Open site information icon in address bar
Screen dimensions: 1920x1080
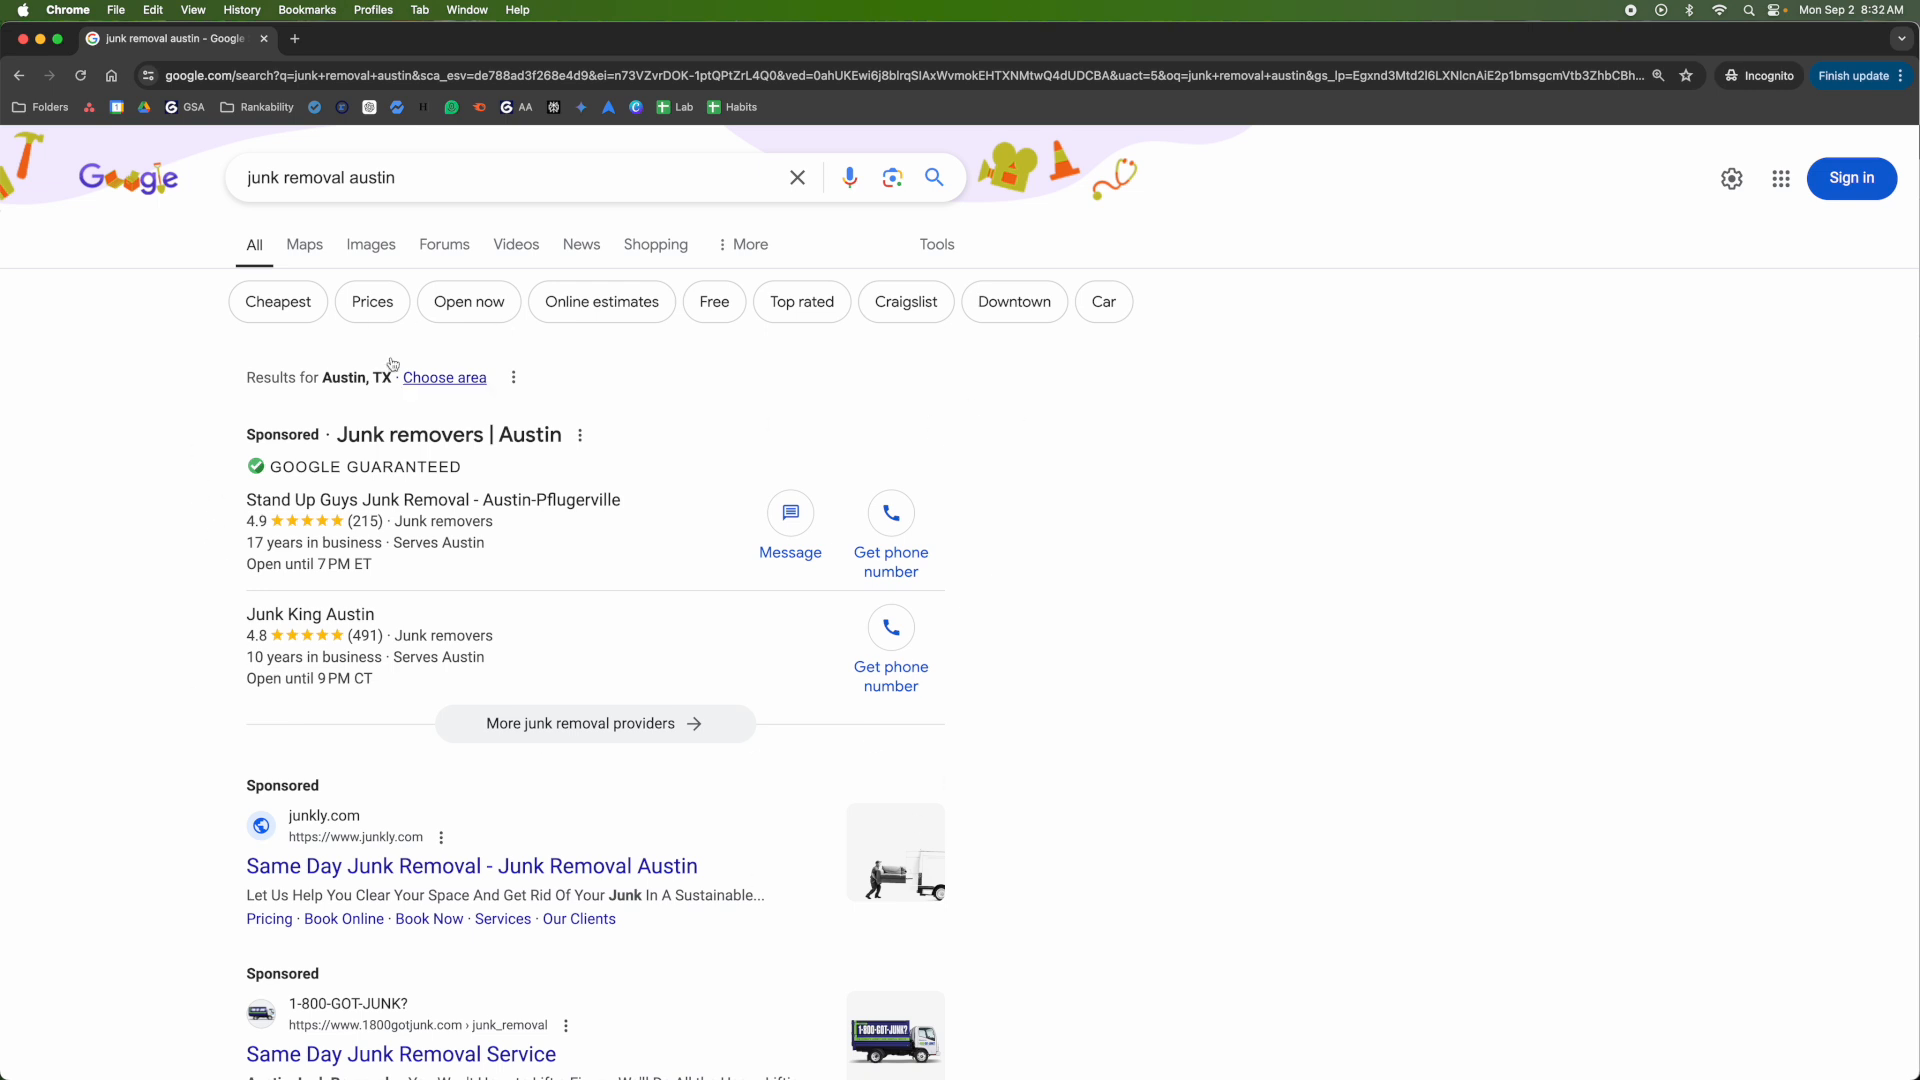[148, 76]
